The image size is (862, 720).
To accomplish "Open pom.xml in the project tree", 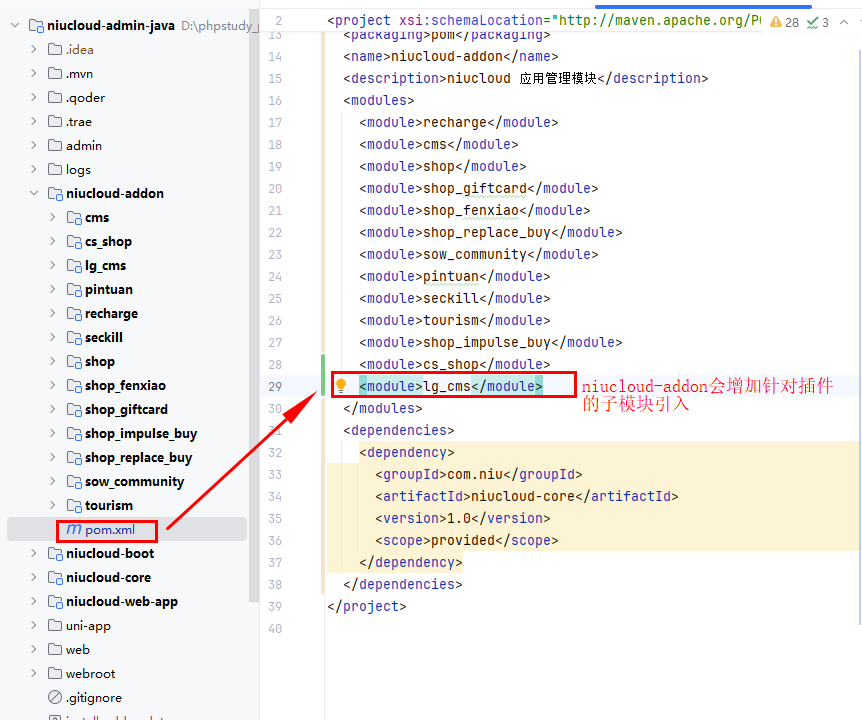I will click(x=108, y=529).
